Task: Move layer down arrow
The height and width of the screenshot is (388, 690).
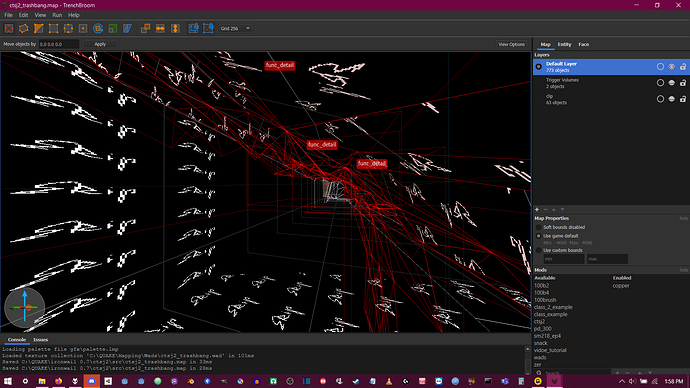Action: (x=562, y=209)
